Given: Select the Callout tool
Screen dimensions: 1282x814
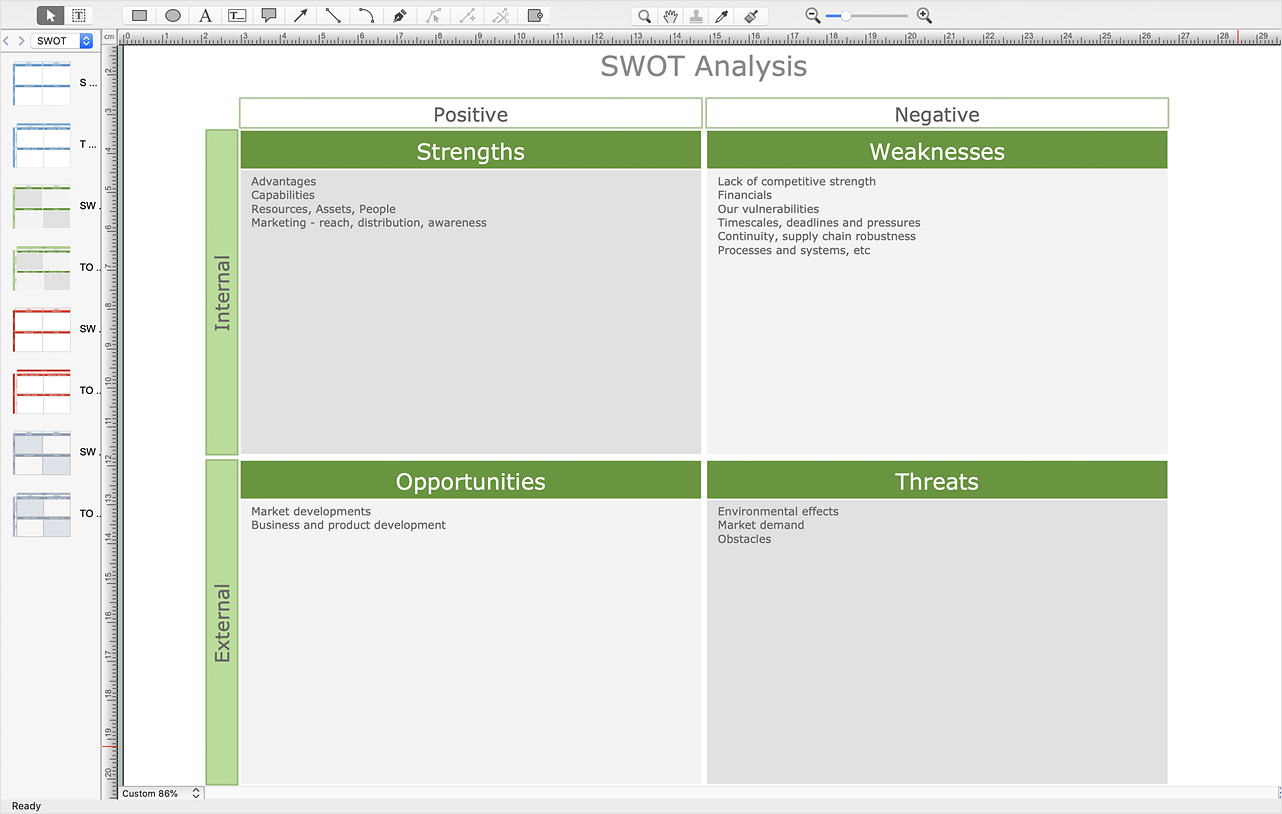Looking at the screenshot, I should 269,15.
